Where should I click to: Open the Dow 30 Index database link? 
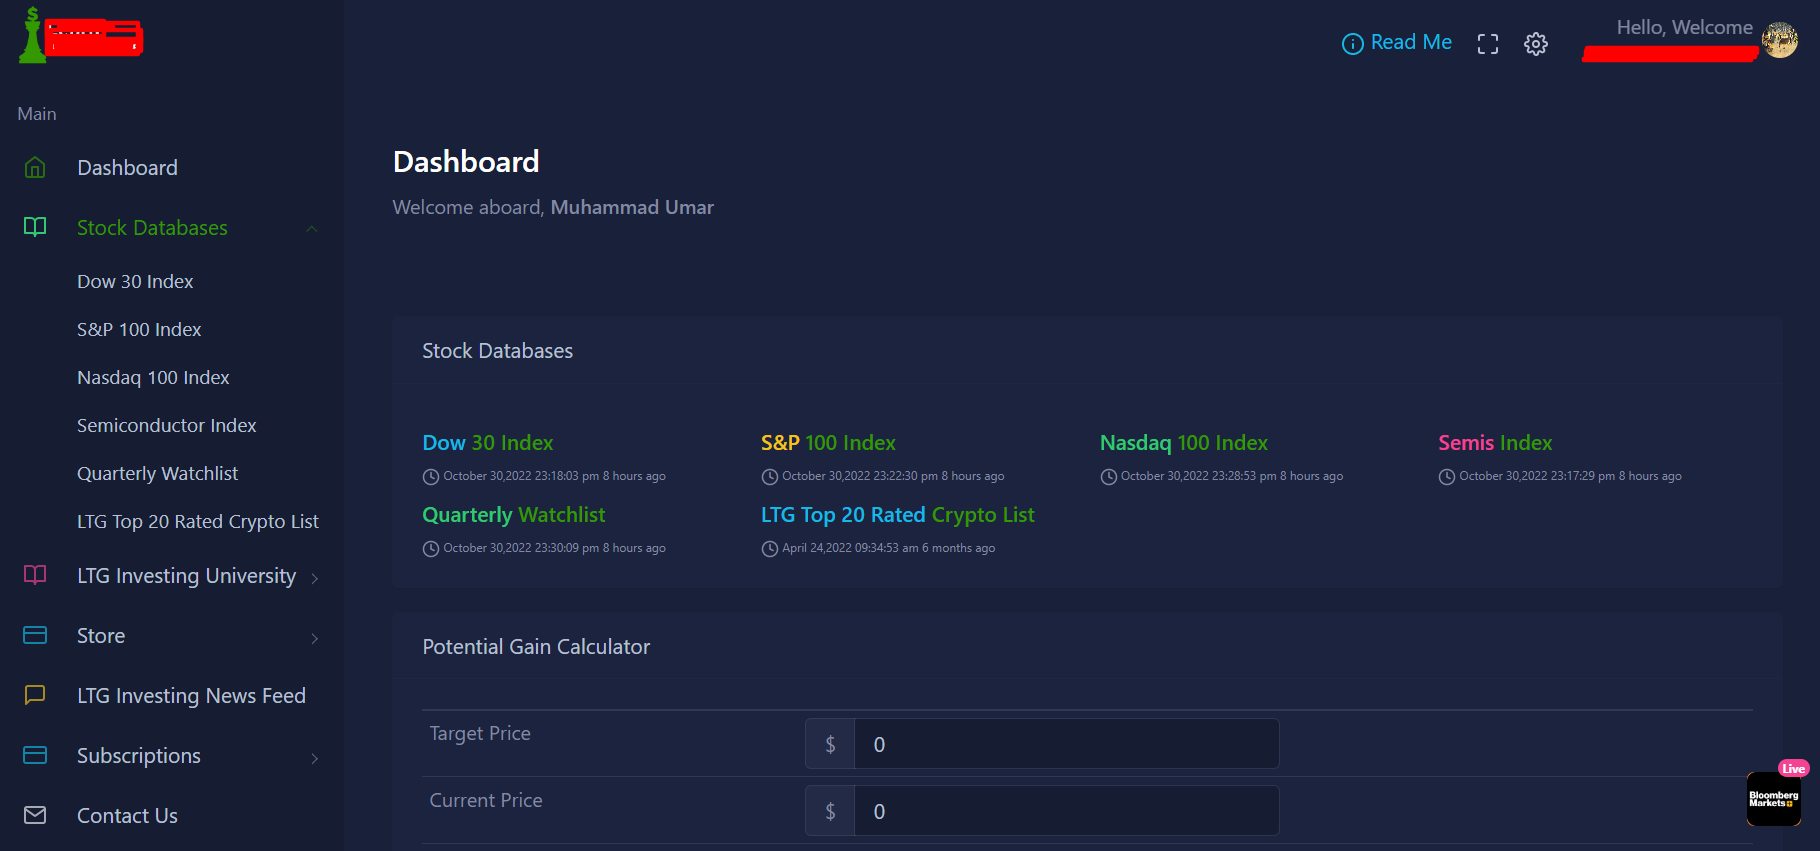(487, 443)
